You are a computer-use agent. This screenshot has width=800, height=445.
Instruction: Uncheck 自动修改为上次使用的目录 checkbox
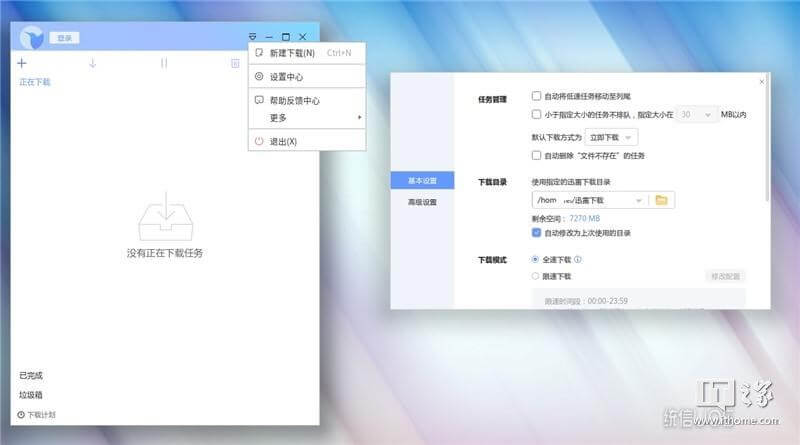(x=537, y=233)
